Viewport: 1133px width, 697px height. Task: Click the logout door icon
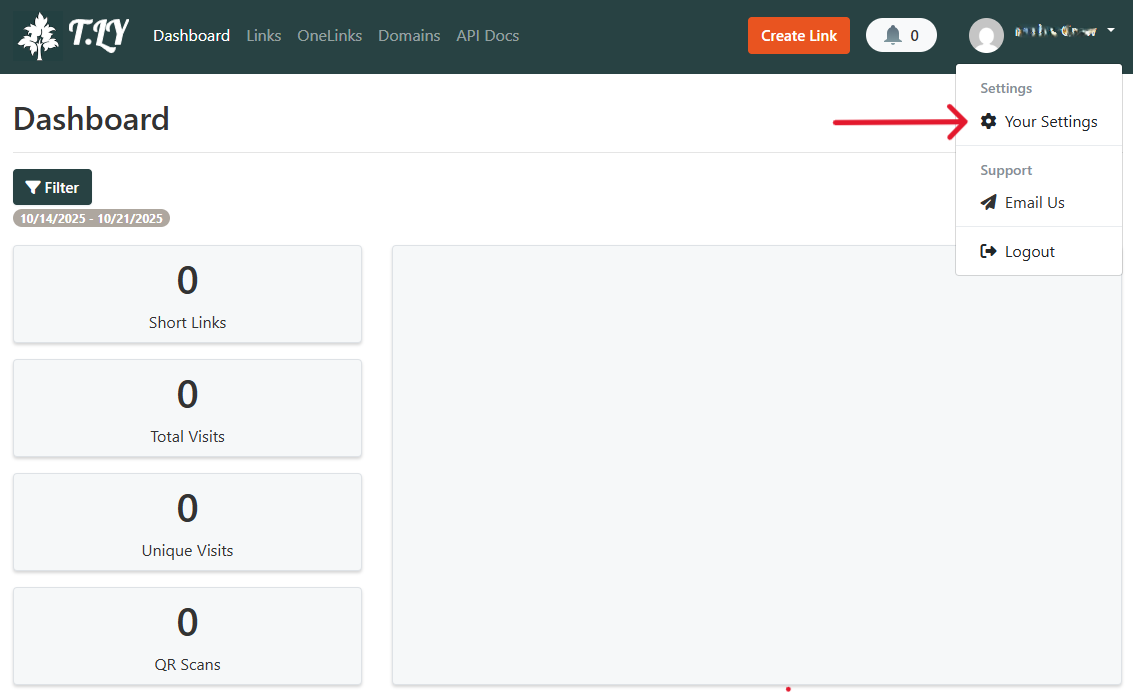tap(988, 251)
